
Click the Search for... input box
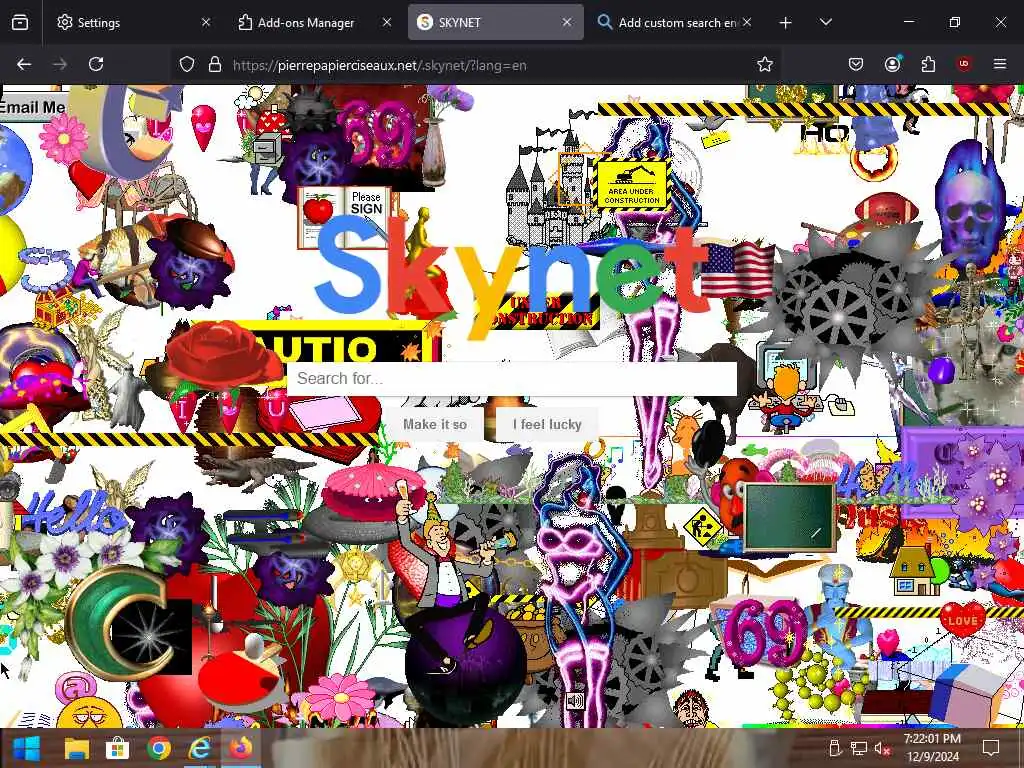tap(511, 378)
